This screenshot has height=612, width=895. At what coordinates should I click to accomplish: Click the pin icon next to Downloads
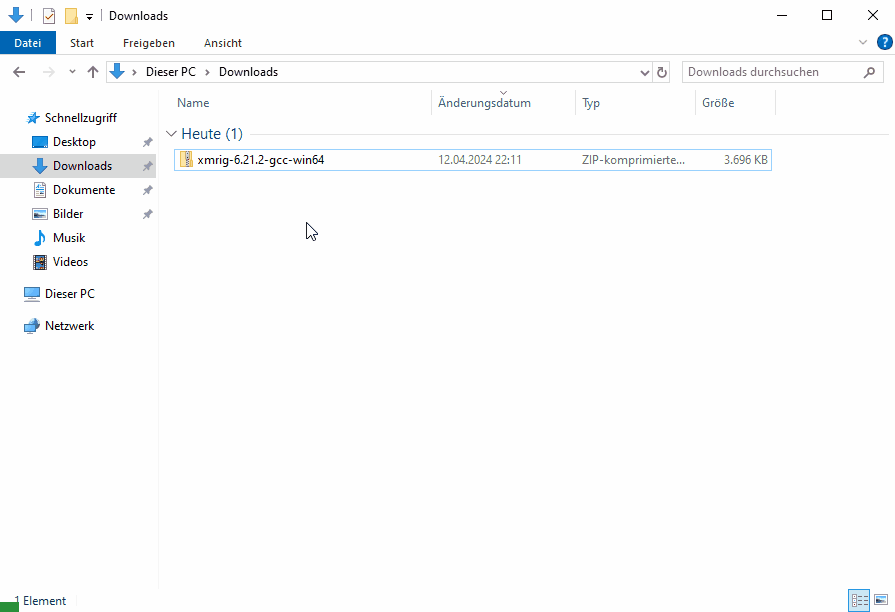click(x=147, y=166)
